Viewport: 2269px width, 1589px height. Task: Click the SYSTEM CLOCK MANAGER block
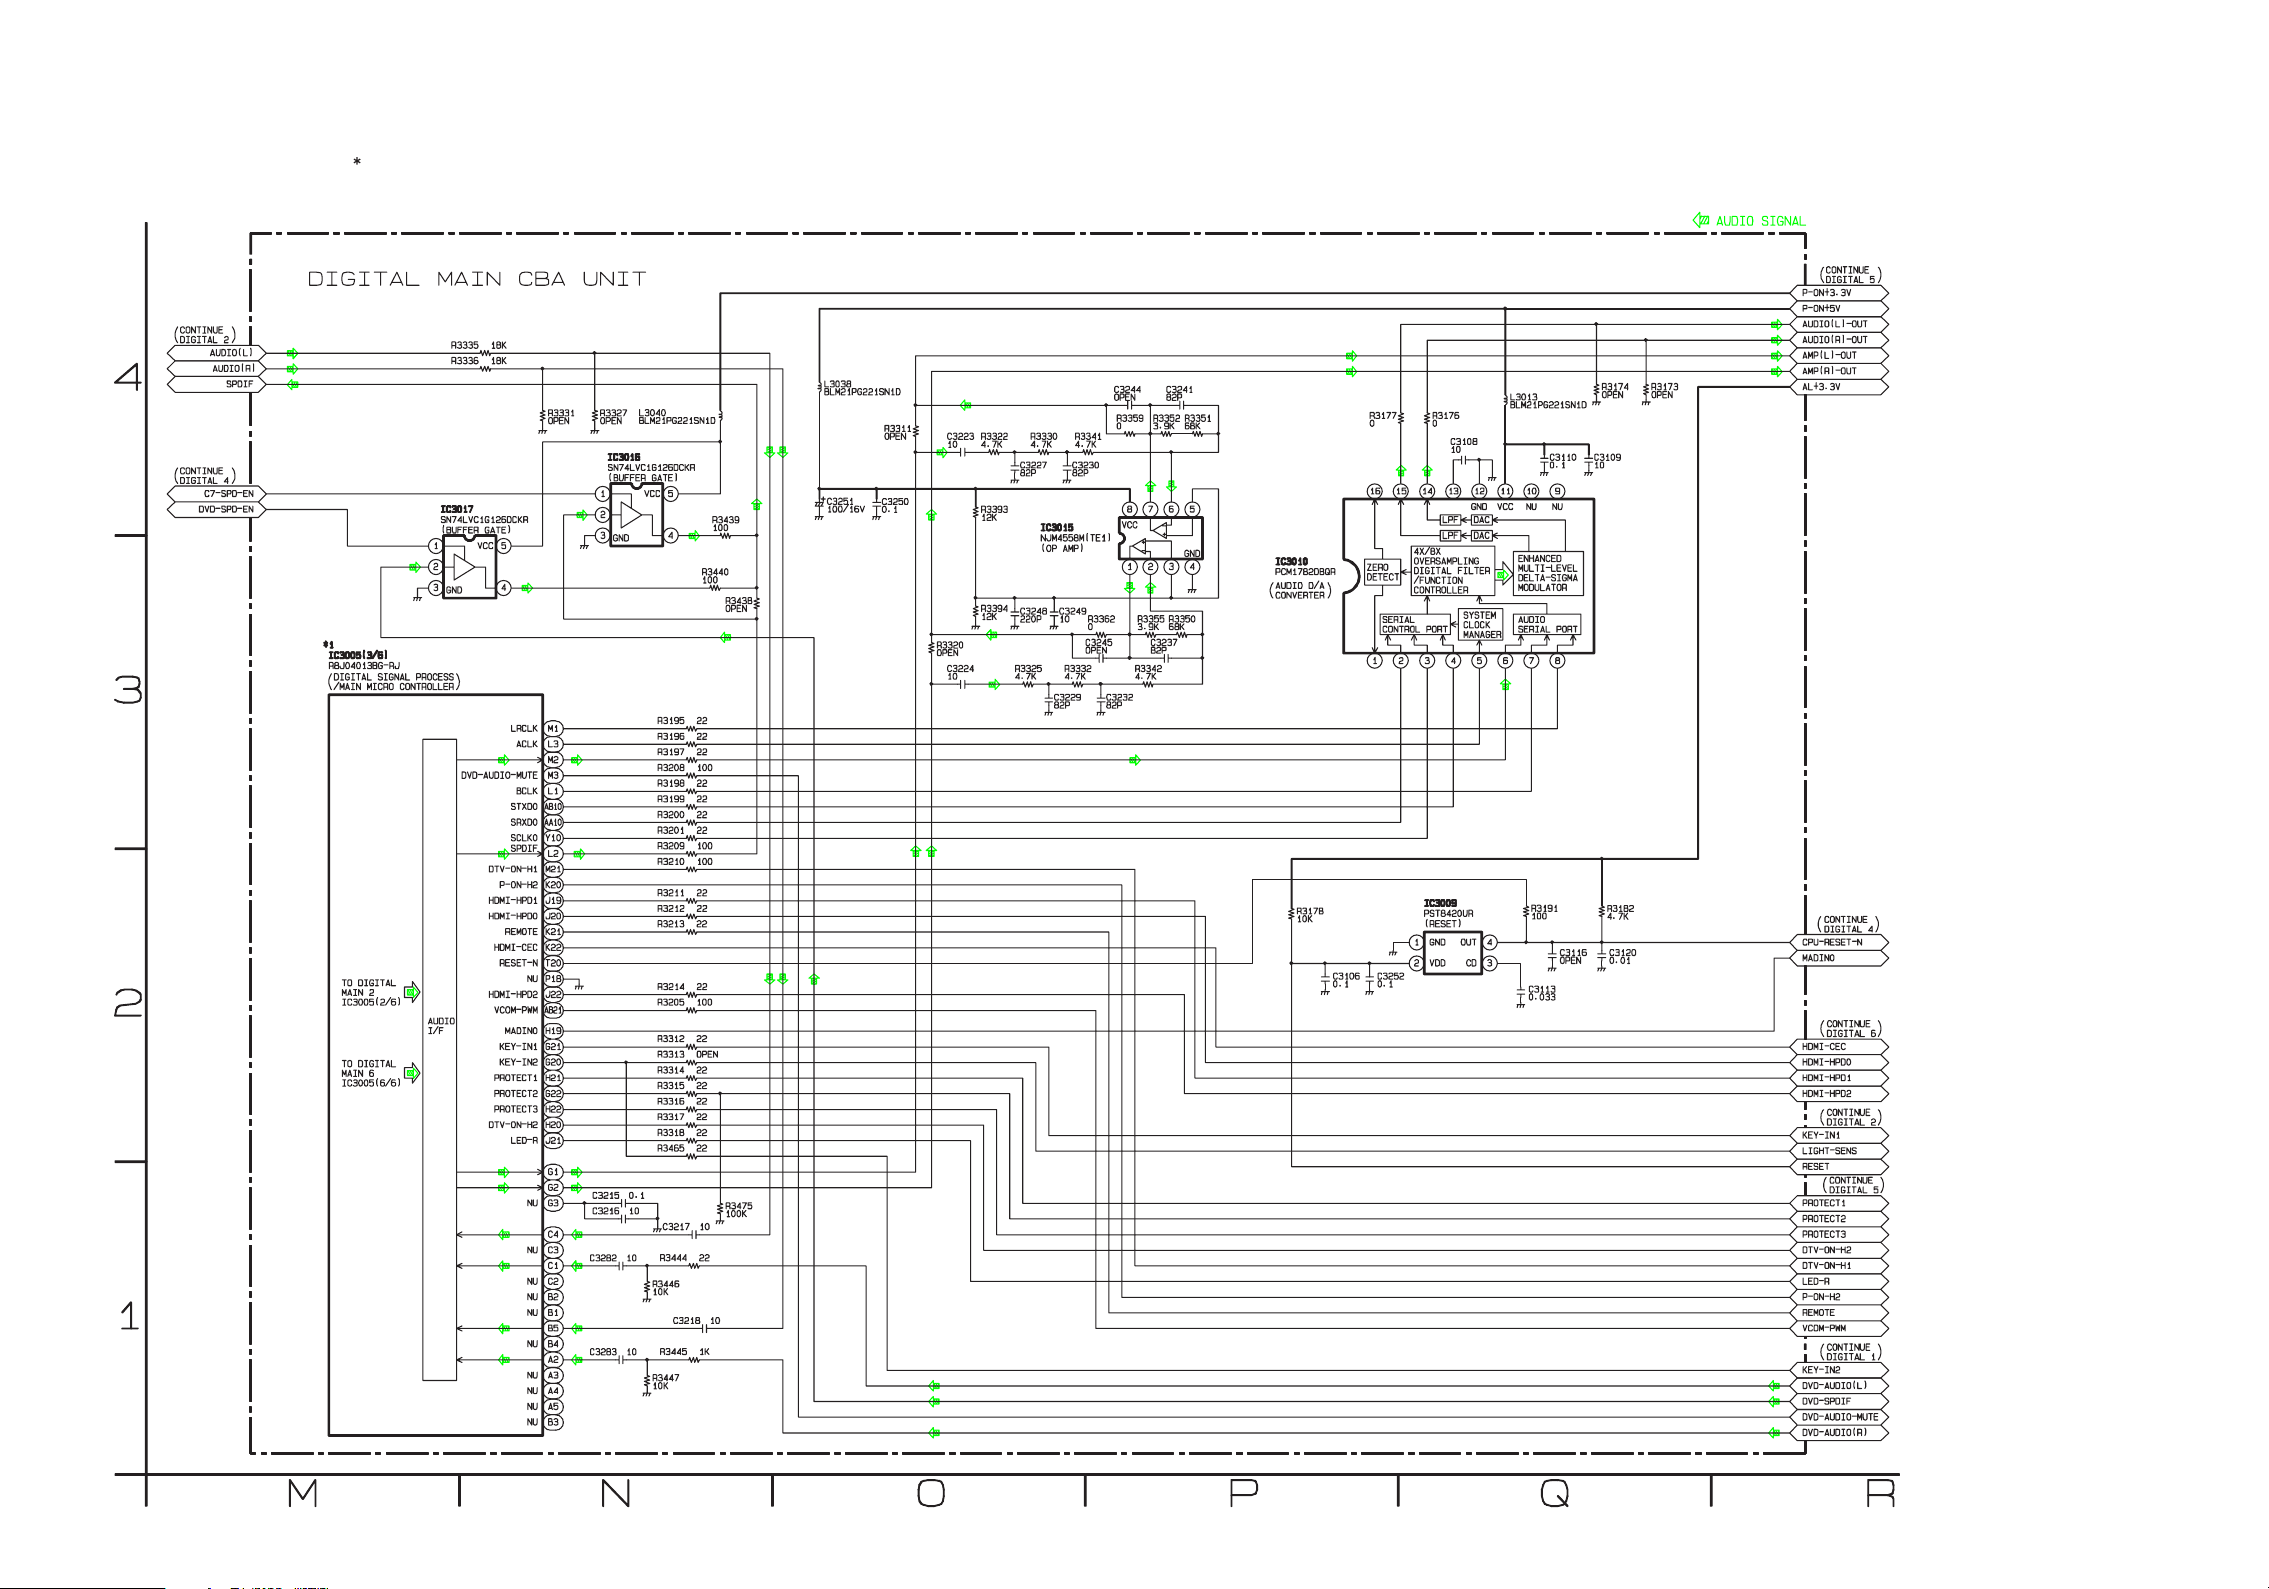[x=1480, y=625]
